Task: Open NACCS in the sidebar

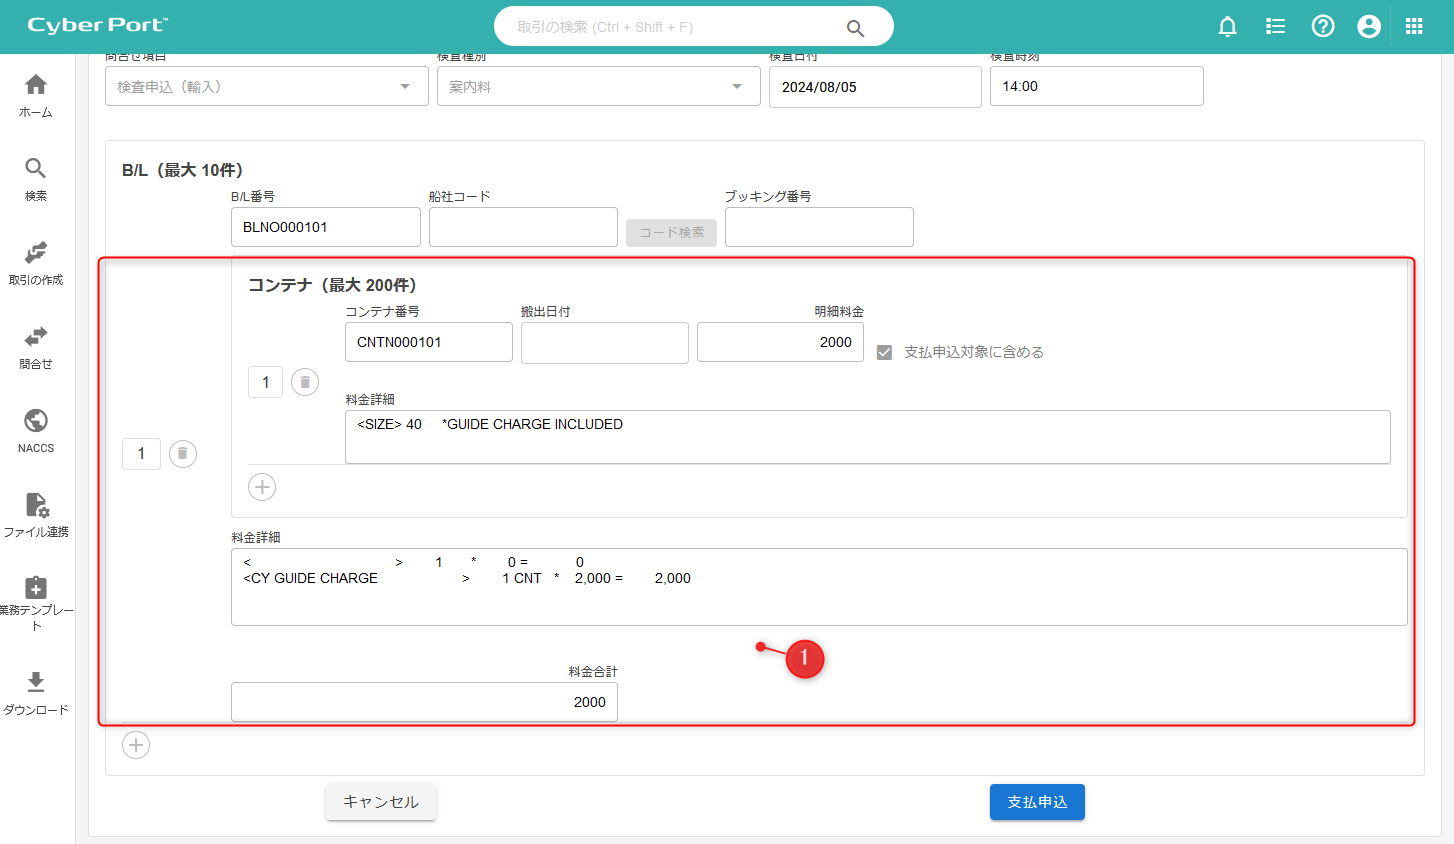Action: click(x=36, y=431)
